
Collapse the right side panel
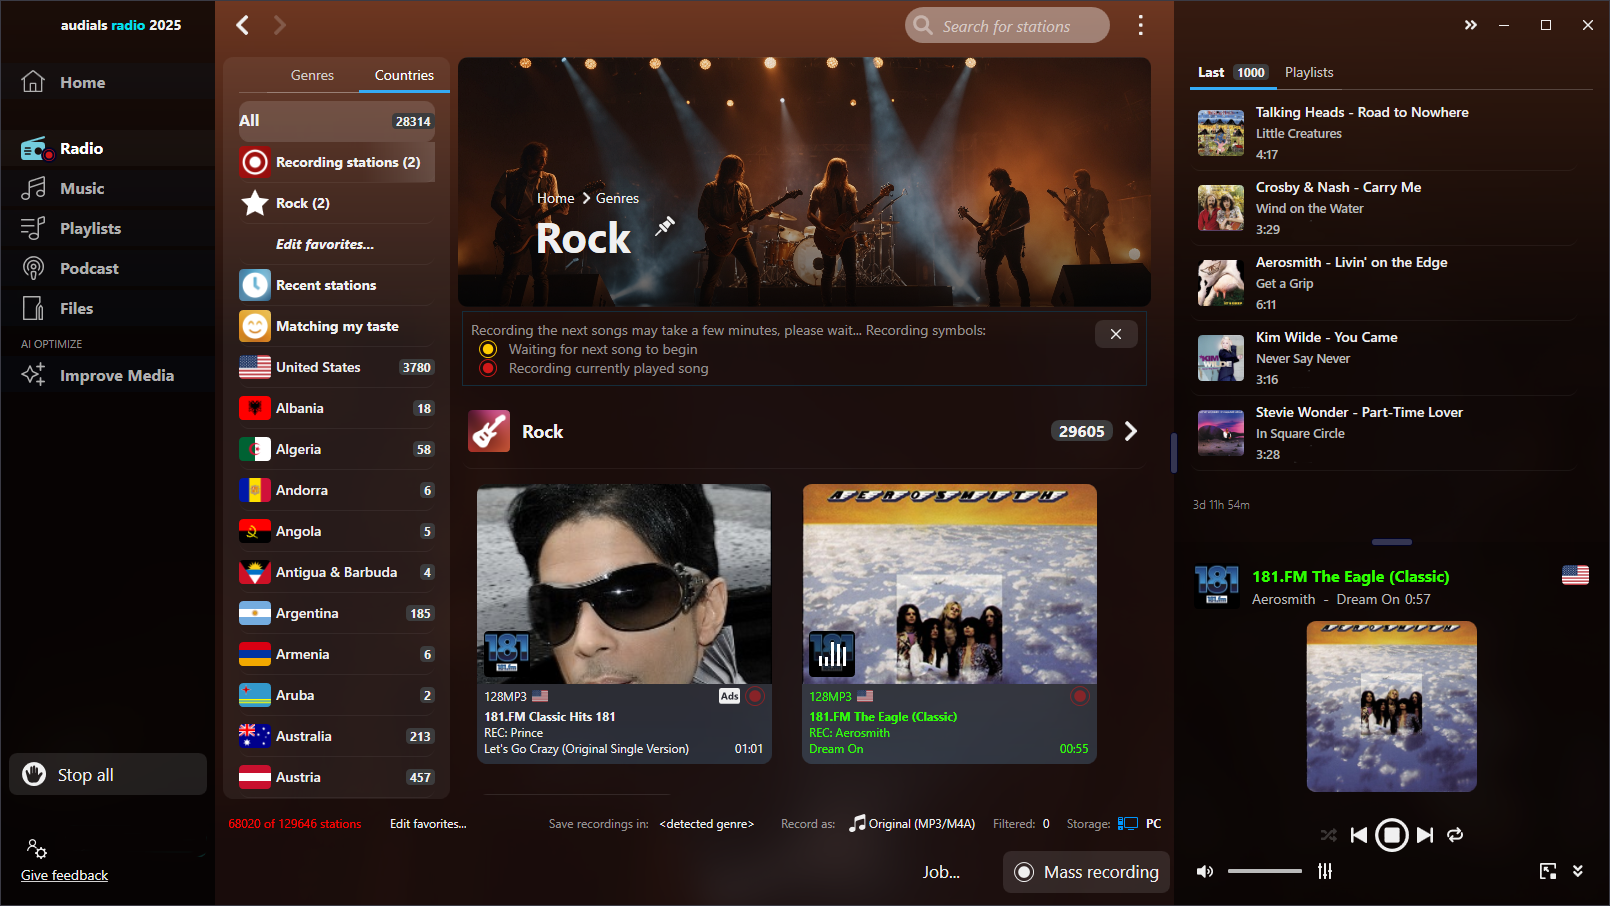point(1471,25)
